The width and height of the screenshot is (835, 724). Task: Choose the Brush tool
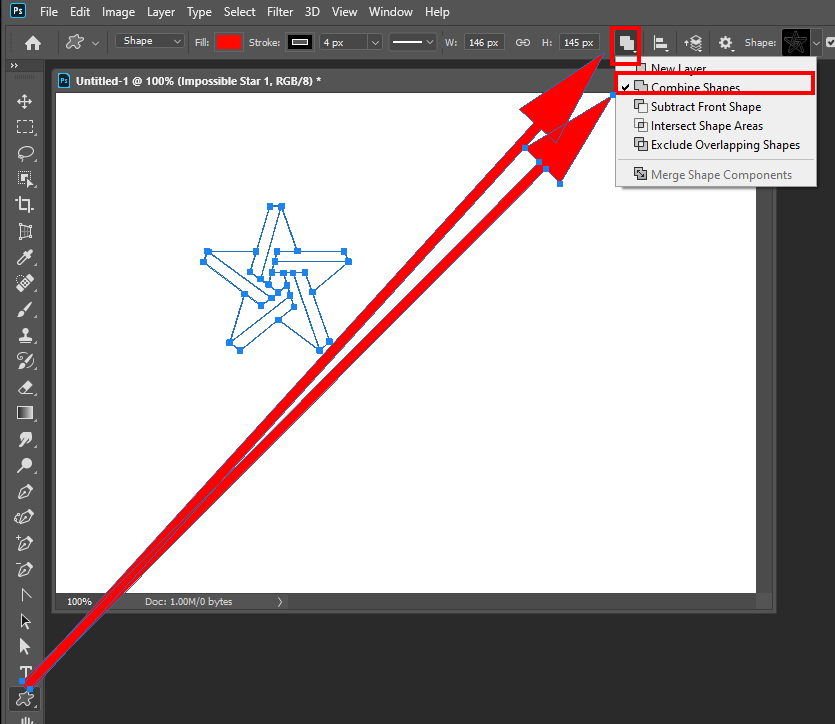25,309
